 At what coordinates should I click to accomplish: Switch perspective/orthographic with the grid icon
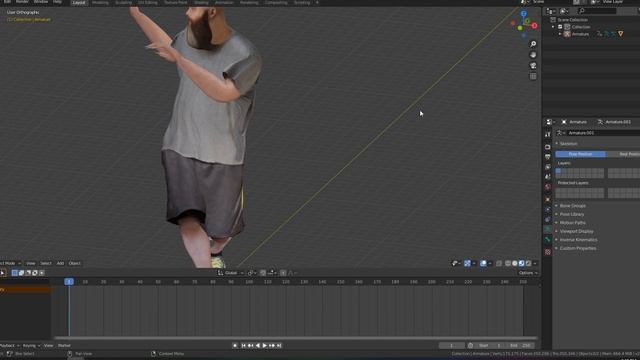(x=533, y=76)
